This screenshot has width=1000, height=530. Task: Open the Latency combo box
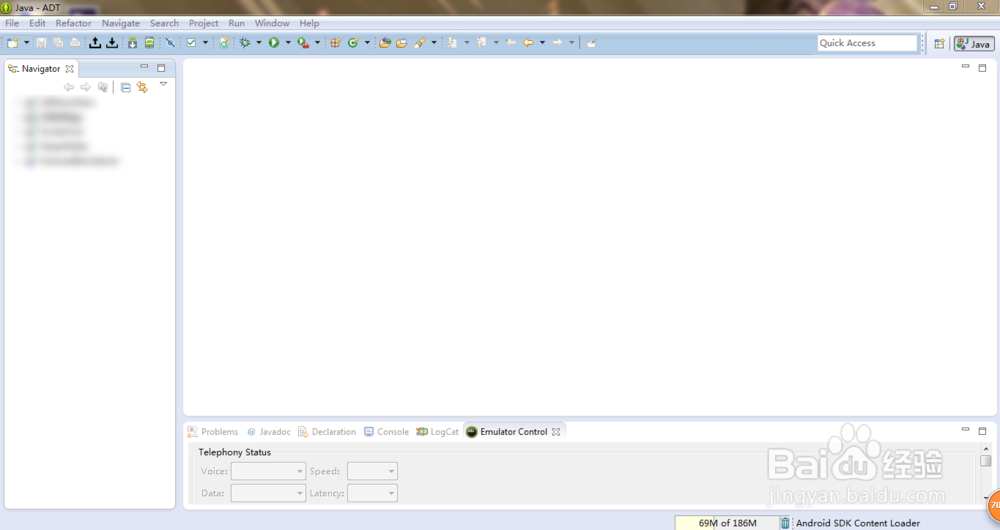click(x=372, y=493)
